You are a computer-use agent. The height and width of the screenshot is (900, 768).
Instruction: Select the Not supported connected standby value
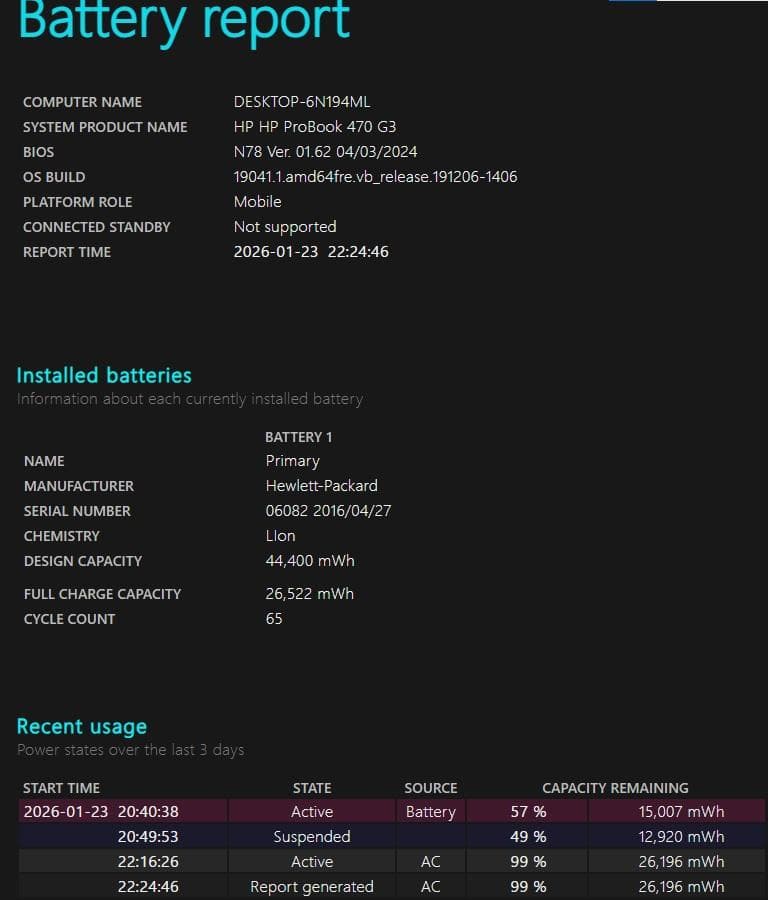(x=285, y=227)
